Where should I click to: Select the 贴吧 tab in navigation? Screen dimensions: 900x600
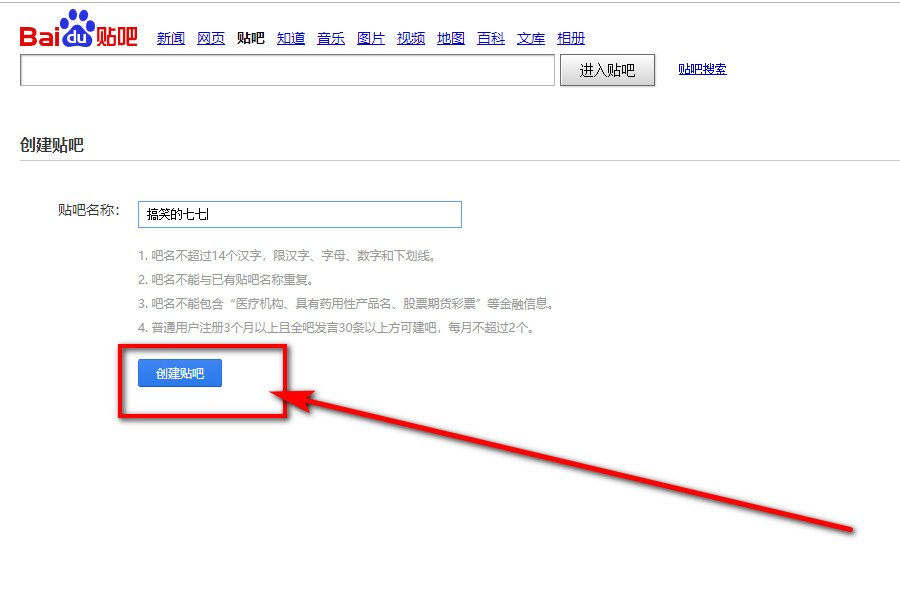tap(250, 39)
